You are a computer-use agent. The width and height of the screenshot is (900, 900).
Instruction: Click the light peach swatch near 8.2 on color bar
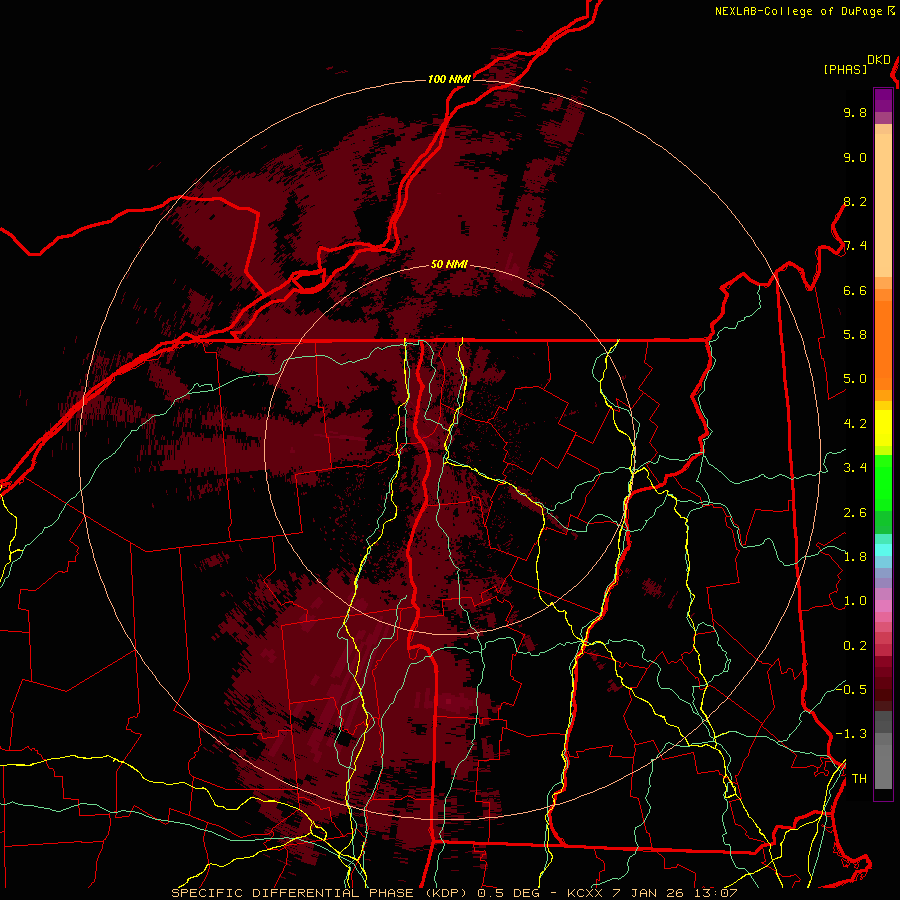point(883,207)
